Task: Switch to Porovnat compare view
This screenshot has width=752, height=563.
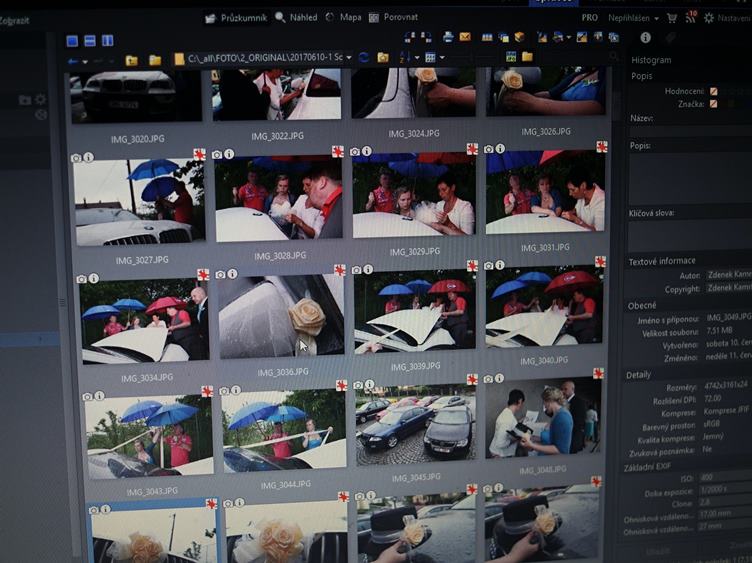Action: (393, 17)
